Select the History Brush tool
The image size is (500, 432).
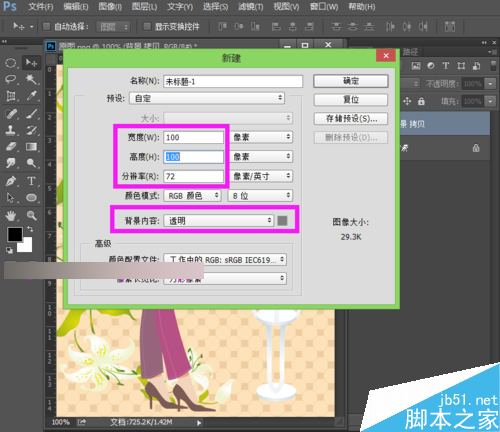click(x=31, y=130)
